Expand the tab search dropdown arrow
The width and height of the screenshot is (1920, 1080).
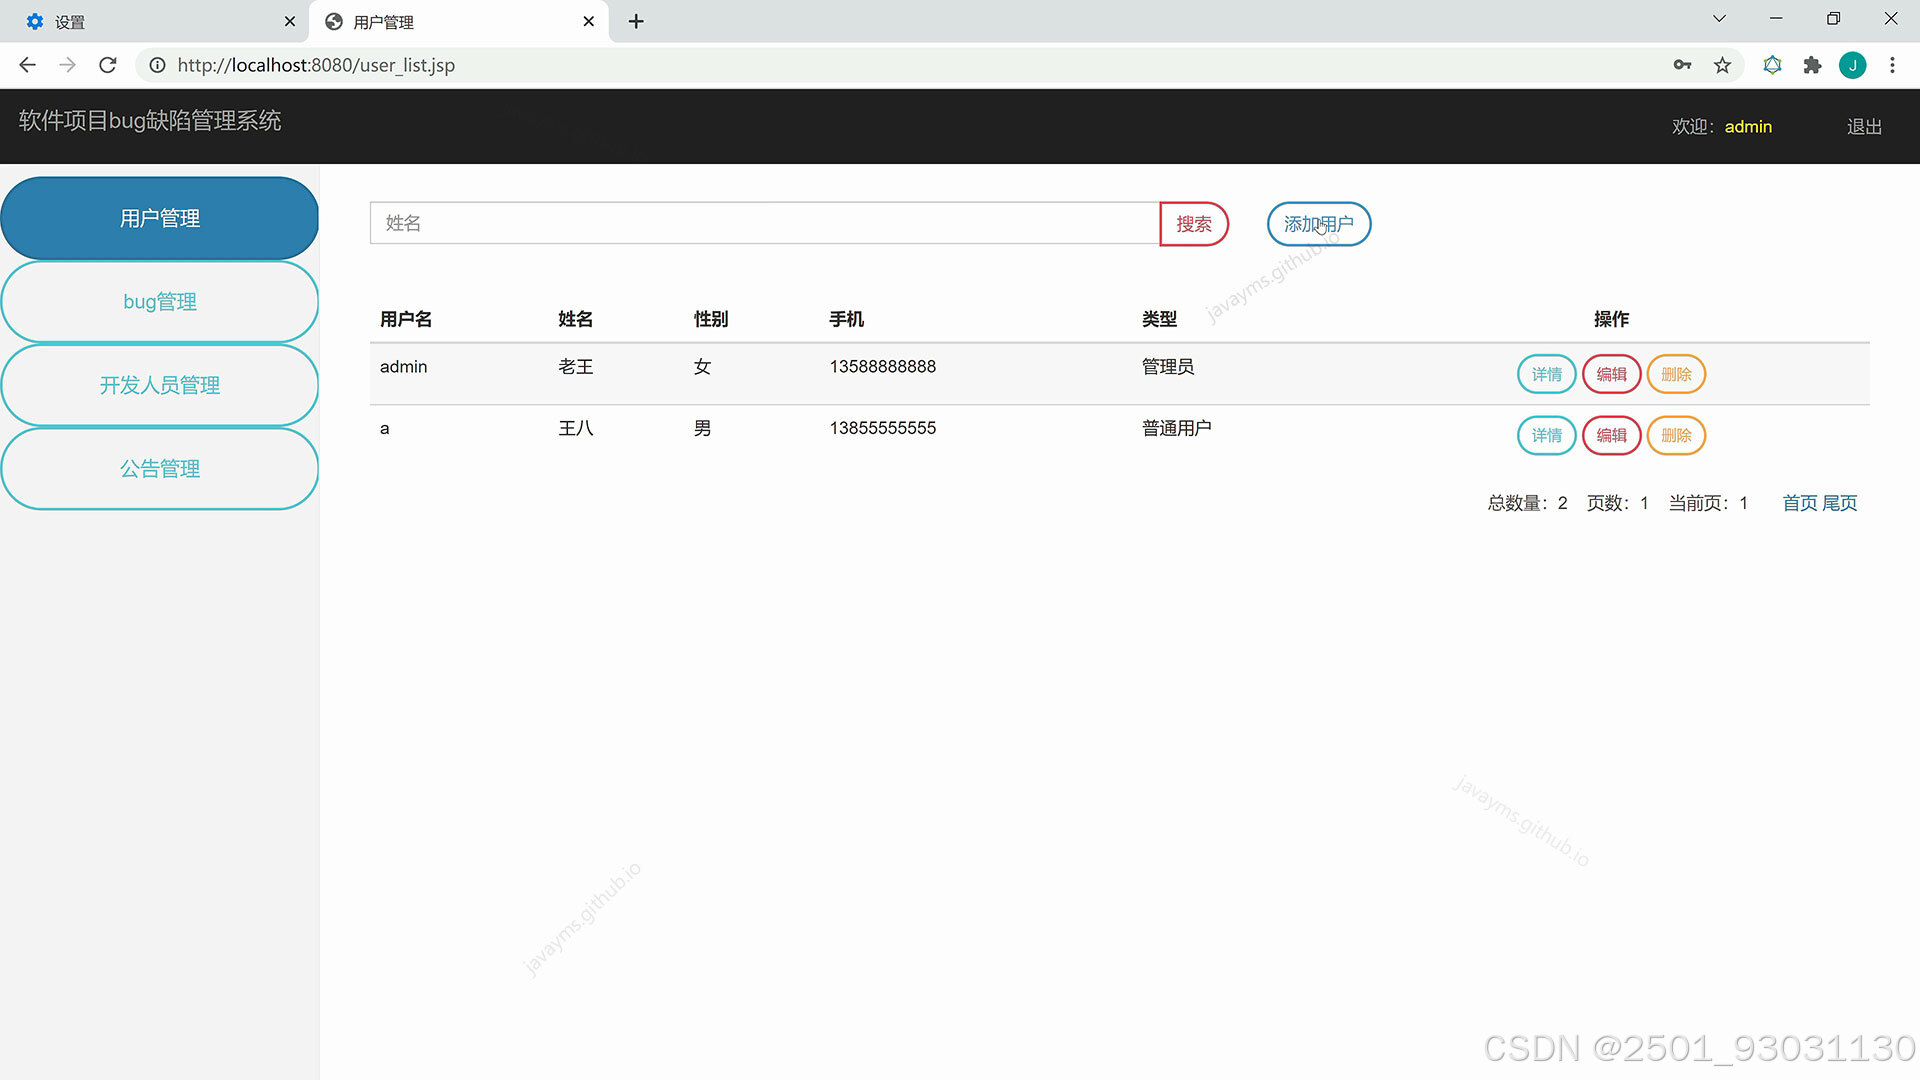coord(1719,19)
